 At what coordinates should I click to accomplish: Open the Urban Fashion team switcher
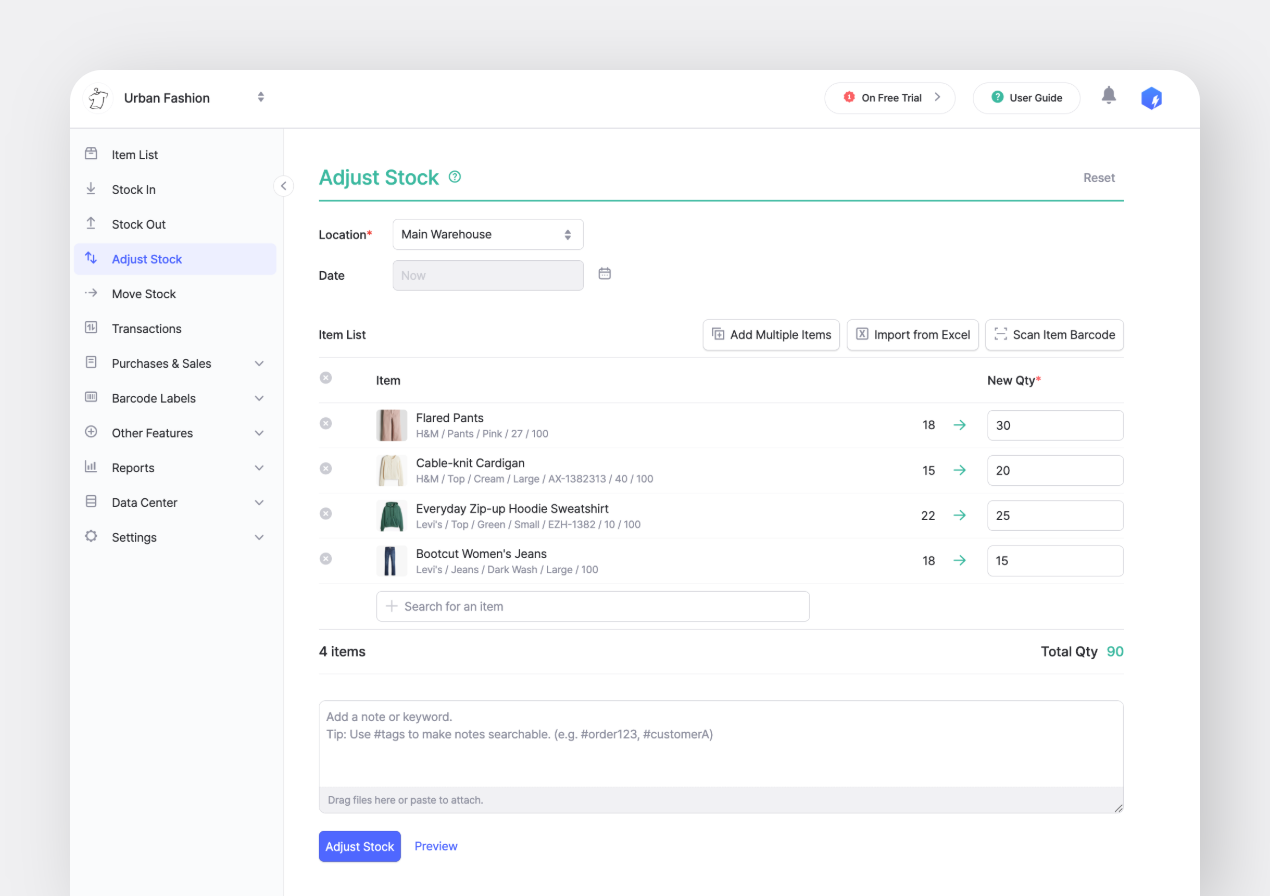[260, 98]
